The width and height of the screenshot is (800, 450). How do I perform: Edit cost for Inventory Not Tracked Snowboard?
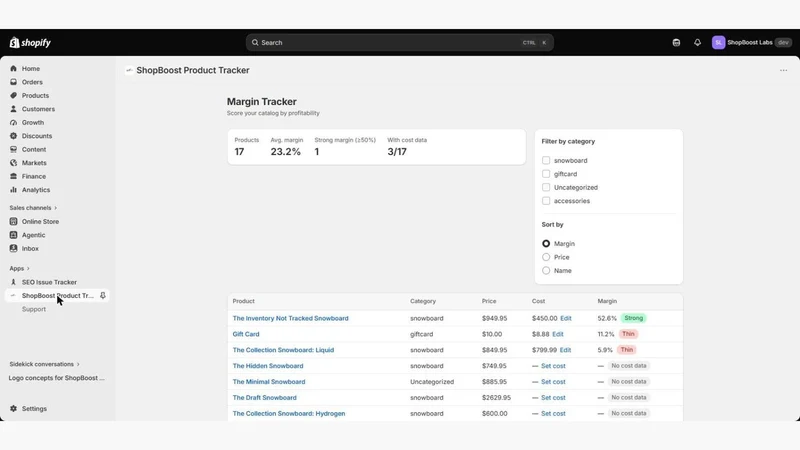(566, 318)
